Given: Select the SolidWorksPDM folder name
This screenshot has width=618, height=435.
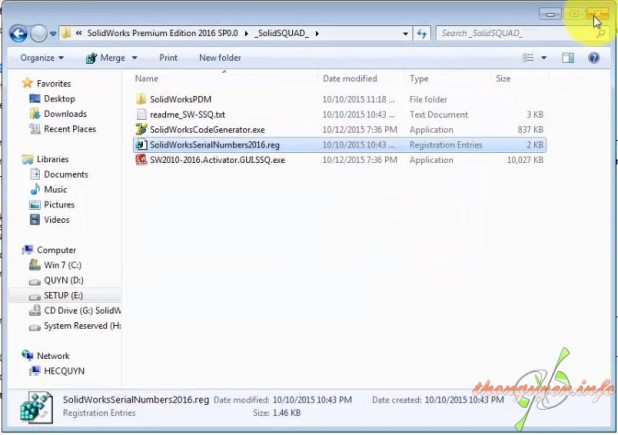Looking at the screenshot, I should coord(181,99).
